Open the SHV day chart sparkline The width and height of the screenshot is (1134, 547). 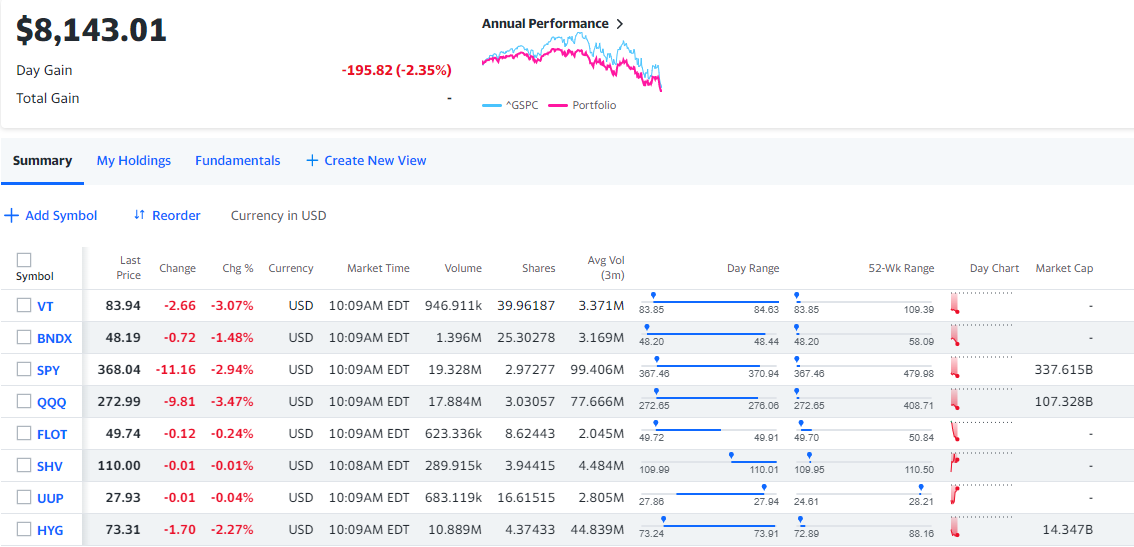click(x=981, y=462)
